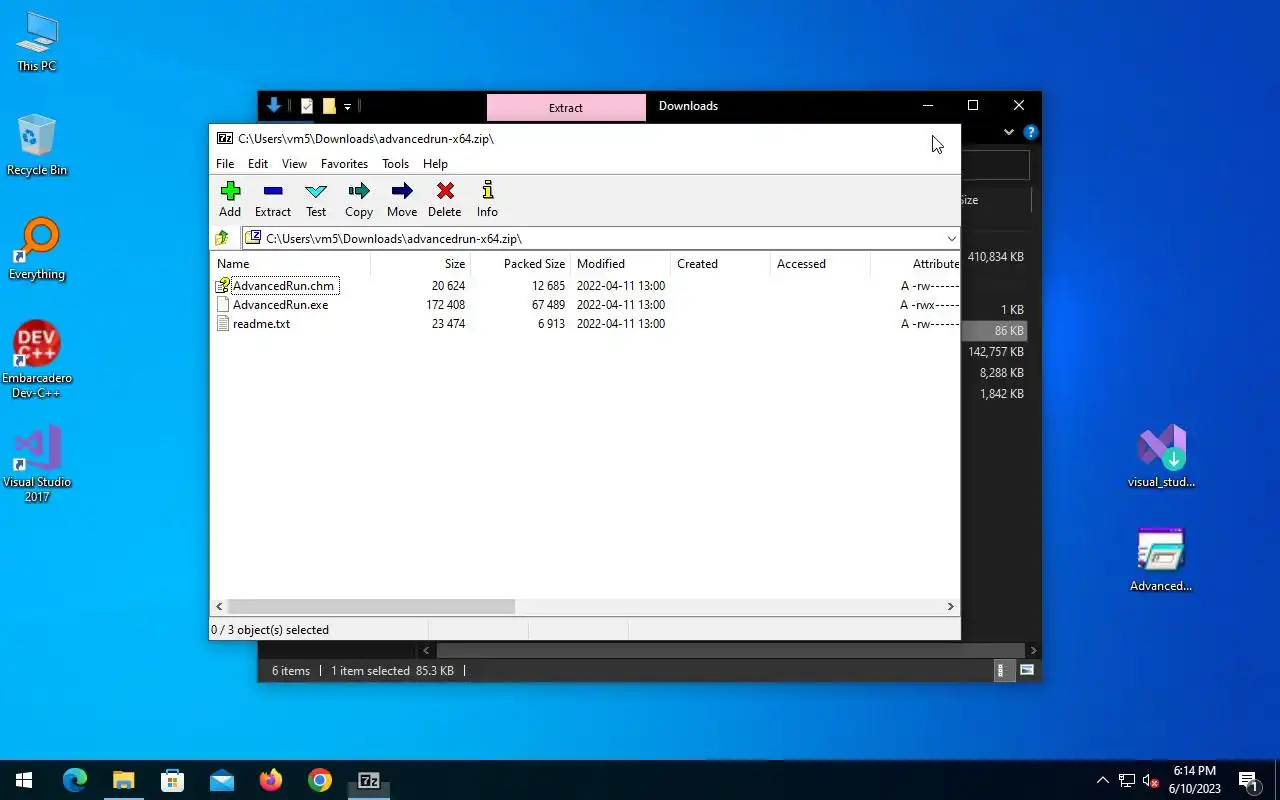Image resolution: width=1280 pixels, height=800 pixels.
Task: Open the File menu in 7-Zip
Action: (225, 164)
